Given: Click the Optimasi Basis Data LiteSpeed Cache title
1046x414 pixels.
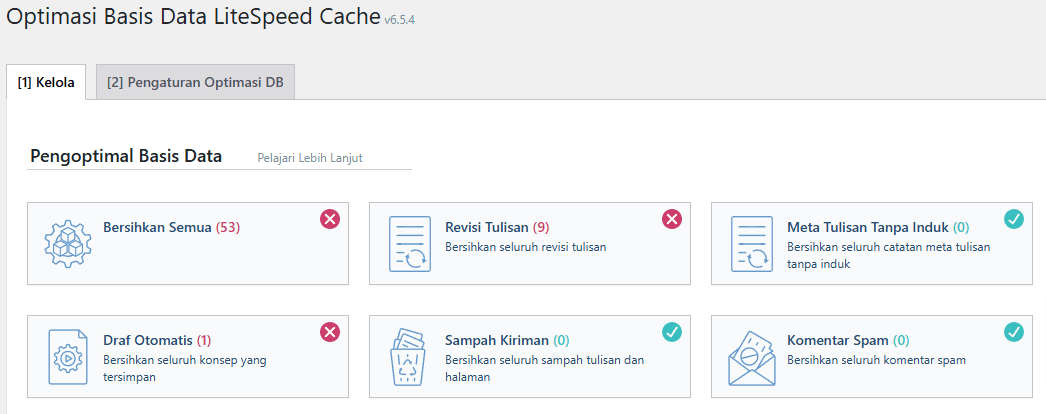Looking at the screenshot, I should 193,17.
